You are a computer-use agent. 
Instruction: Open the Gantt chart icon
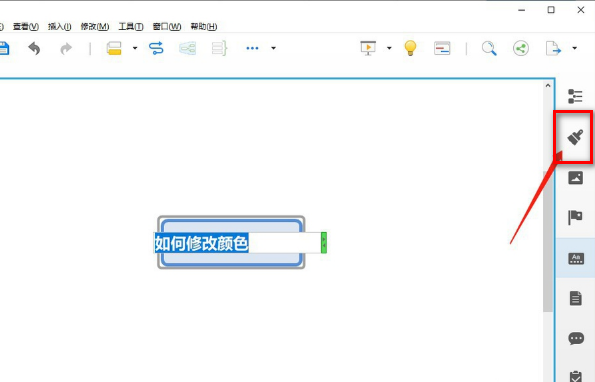click(442, 48)
